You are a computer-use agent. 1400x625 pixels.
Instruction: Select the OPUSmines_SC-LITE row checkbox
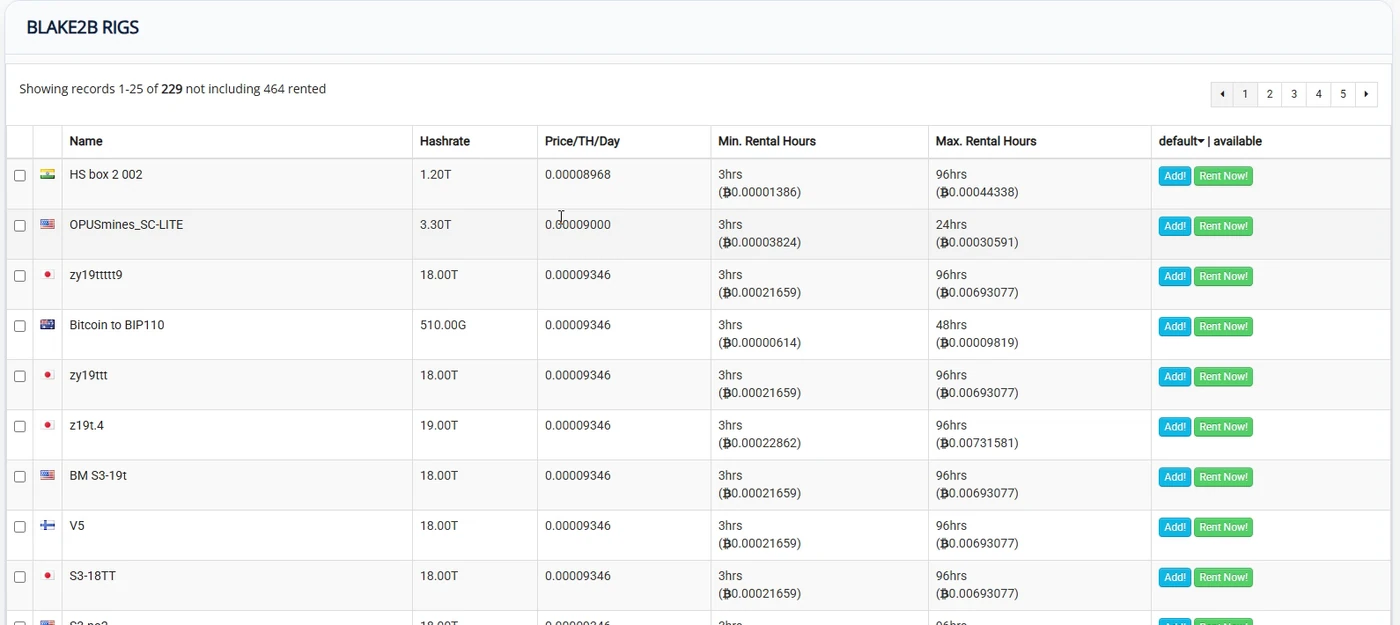pyautogui.click(x=20, y=226)
